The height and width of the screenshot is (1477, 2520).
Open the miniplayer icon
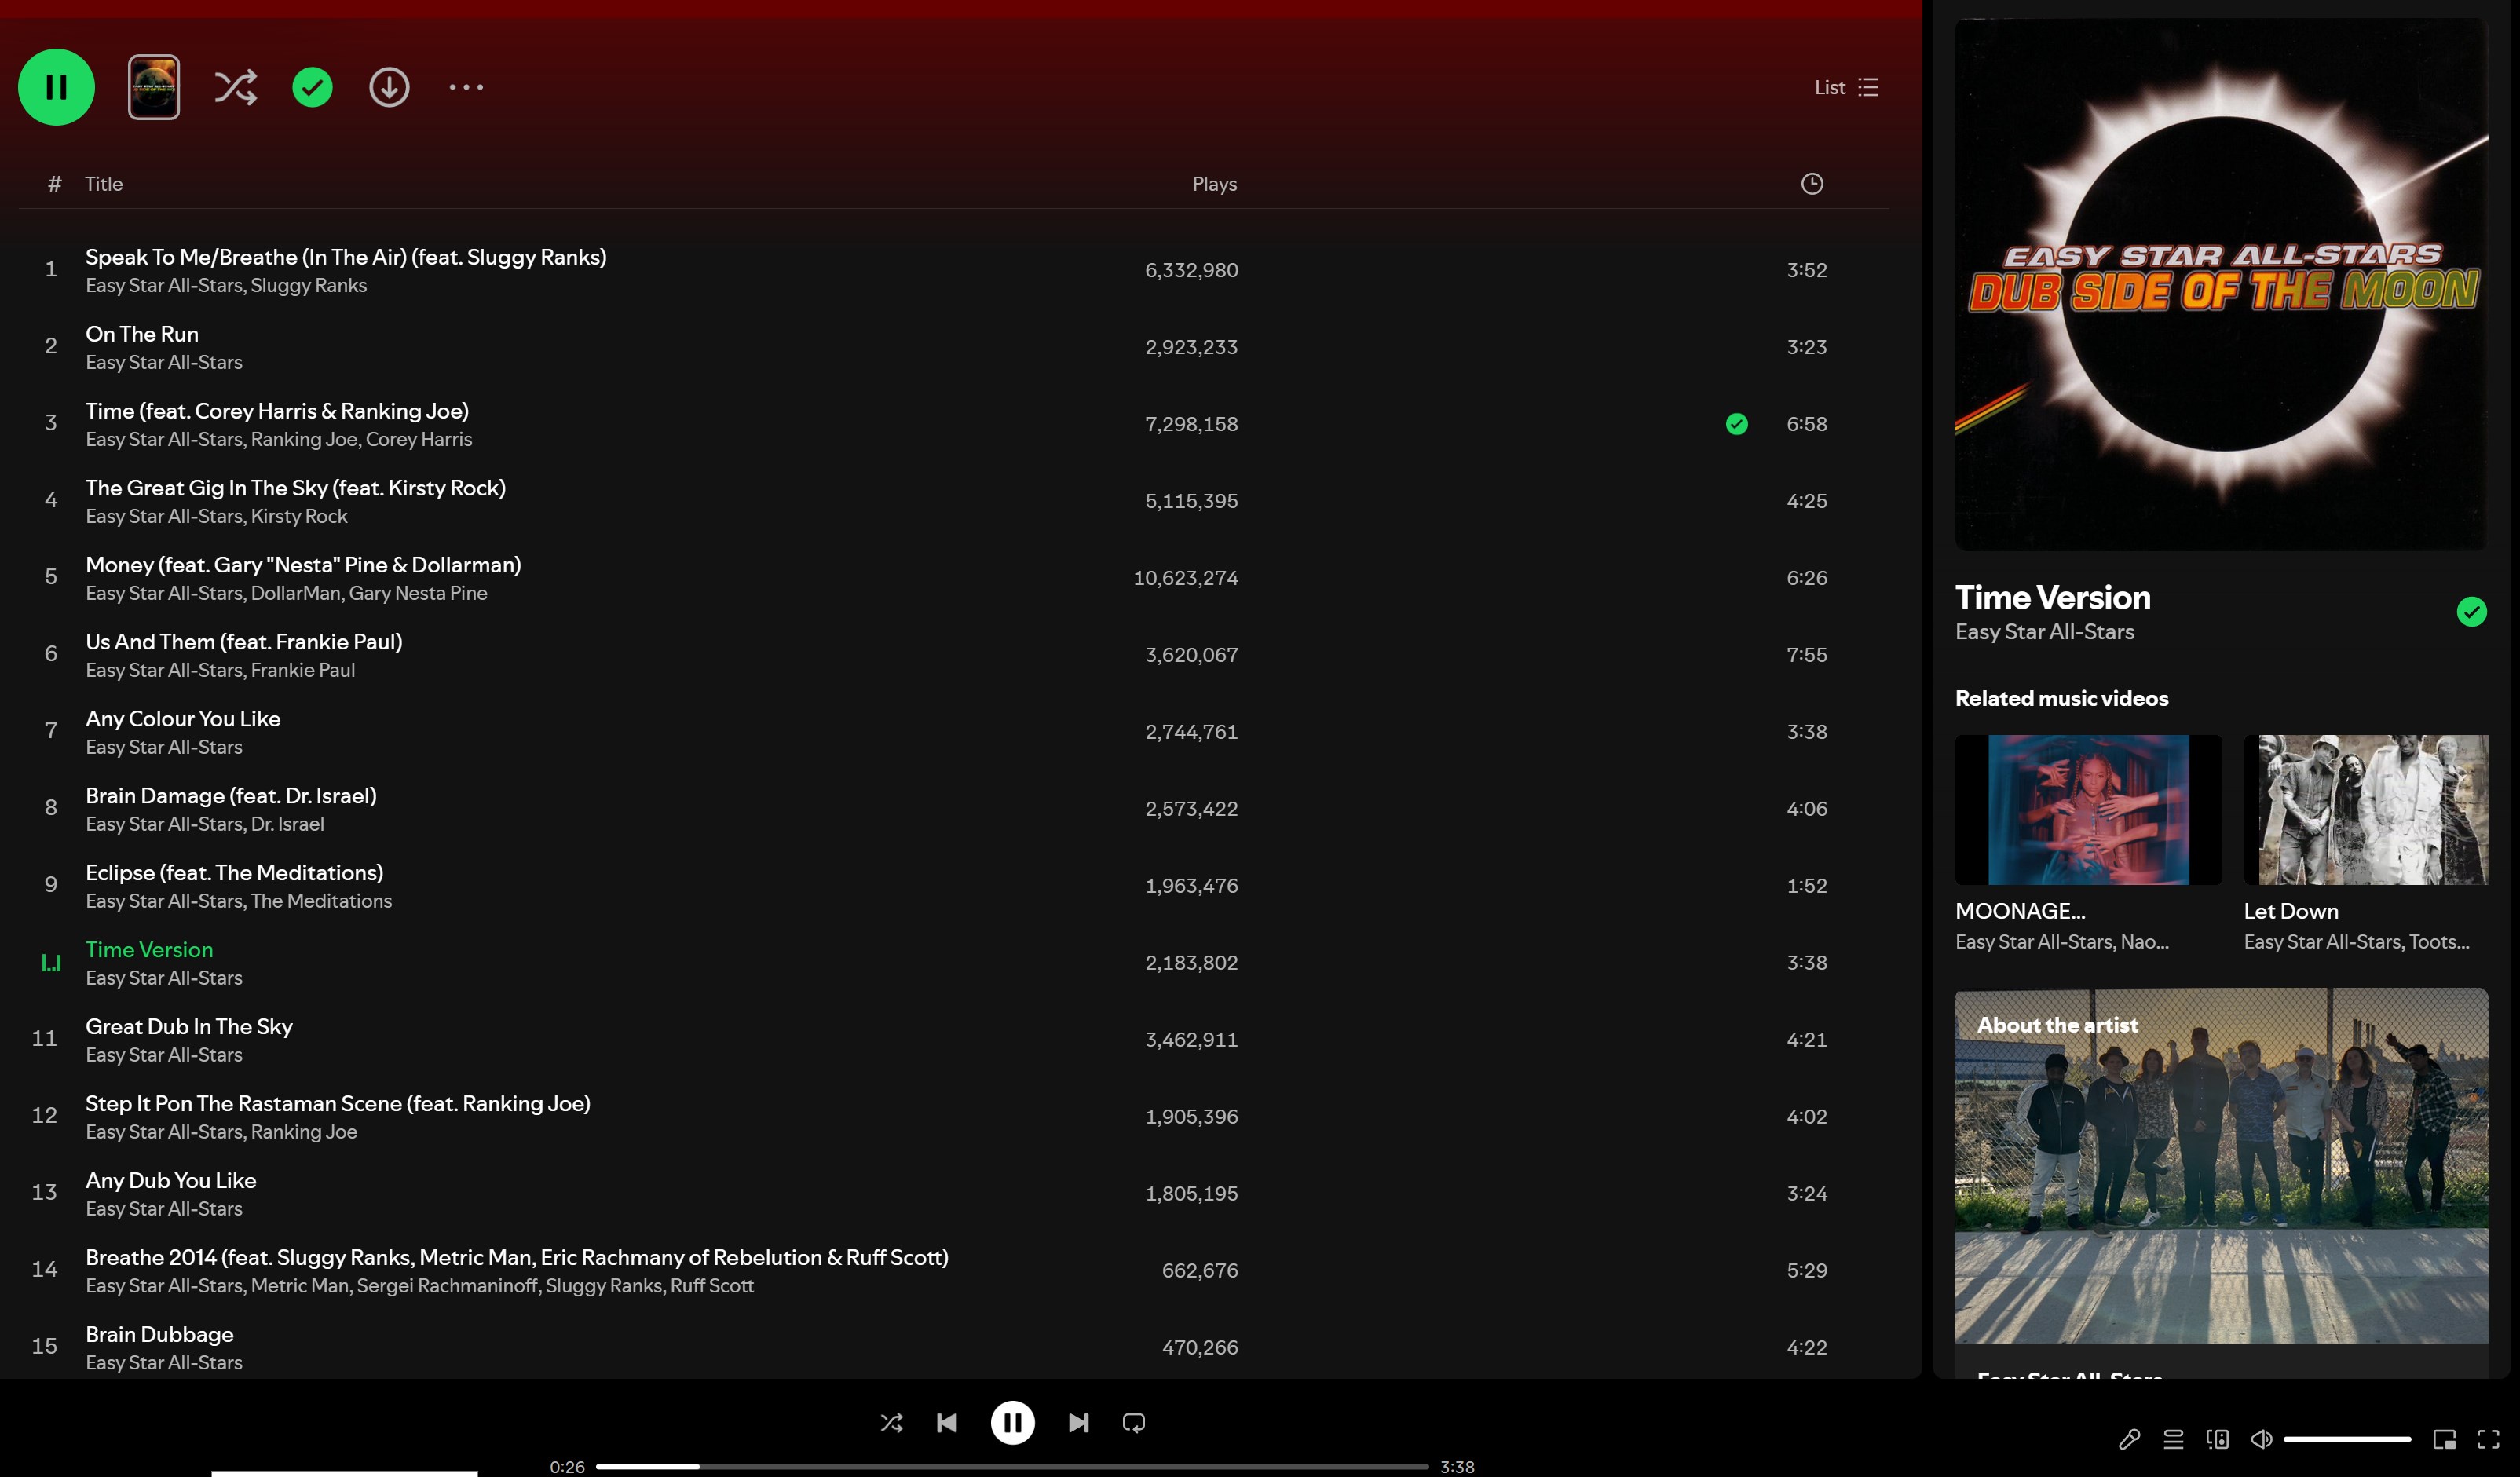[x=2444, y=1439]
